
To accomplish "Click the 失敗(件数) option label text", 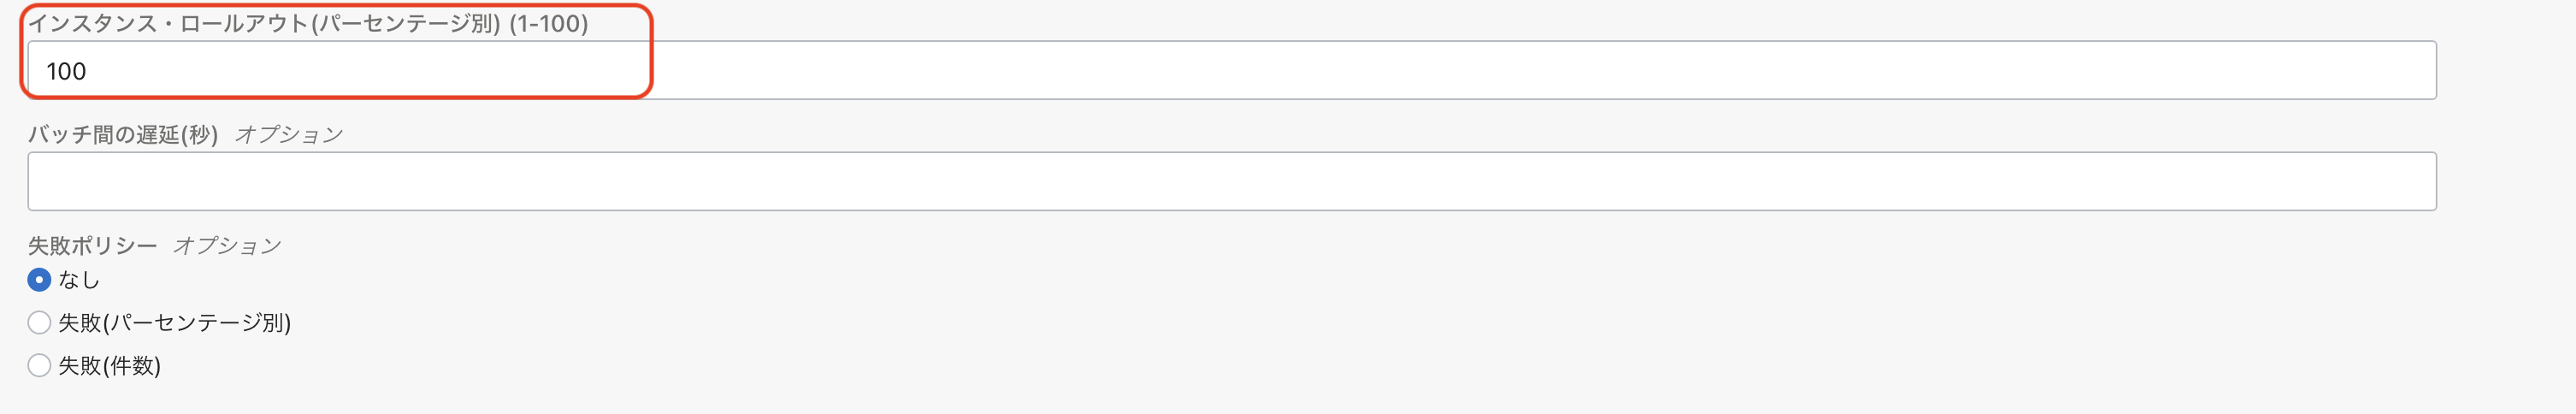I will pyautogui.click(x=110, y=365).
